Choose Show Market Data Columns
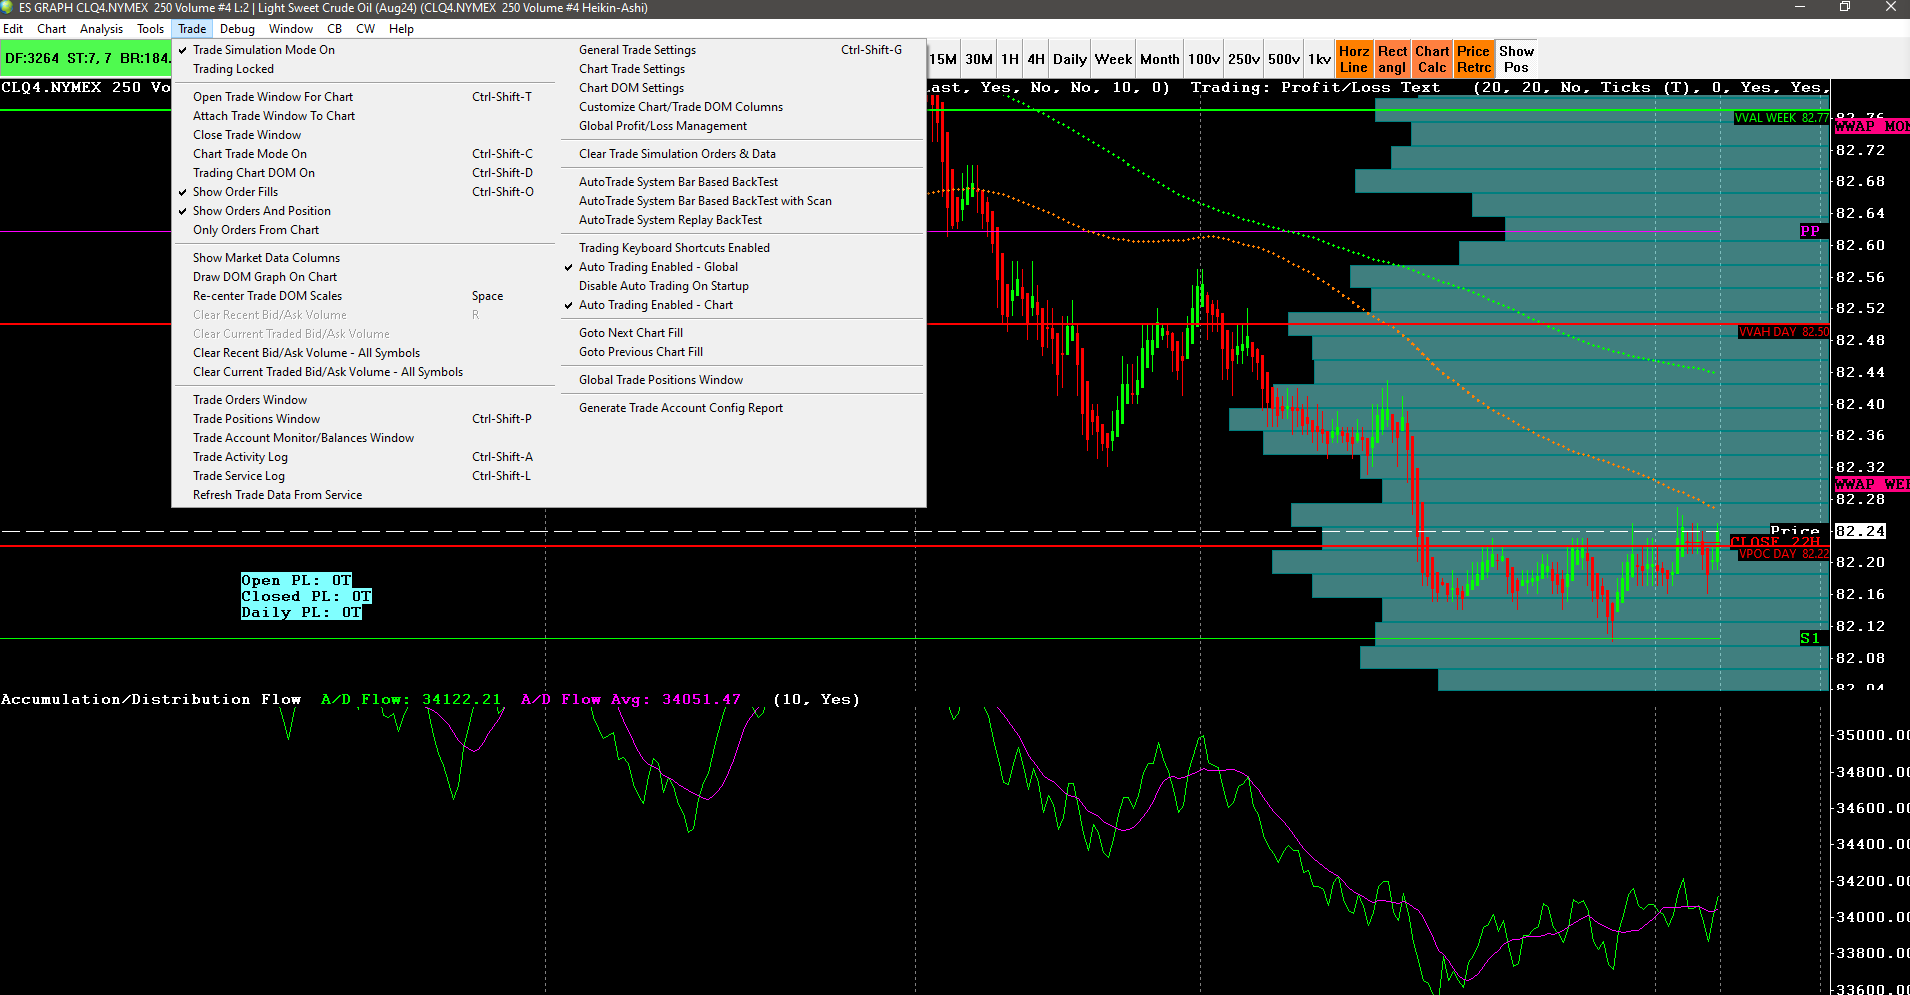 [363, 258]
